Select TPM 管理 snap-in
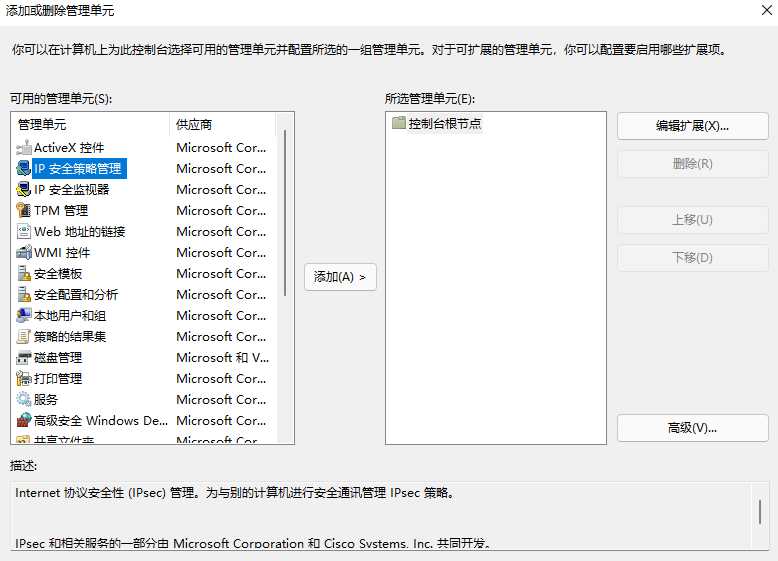This screenshot has height=561, width=778. point(61,210)
